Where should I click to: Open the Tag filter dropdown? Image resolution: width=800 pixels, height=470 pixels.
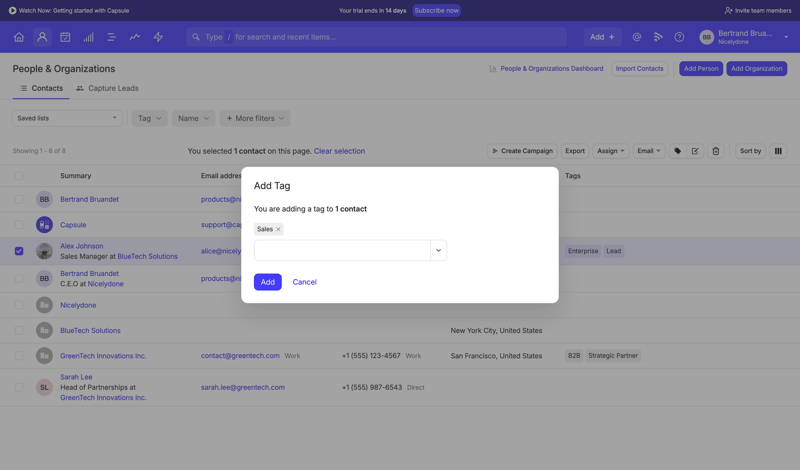(x=149, y=118)
